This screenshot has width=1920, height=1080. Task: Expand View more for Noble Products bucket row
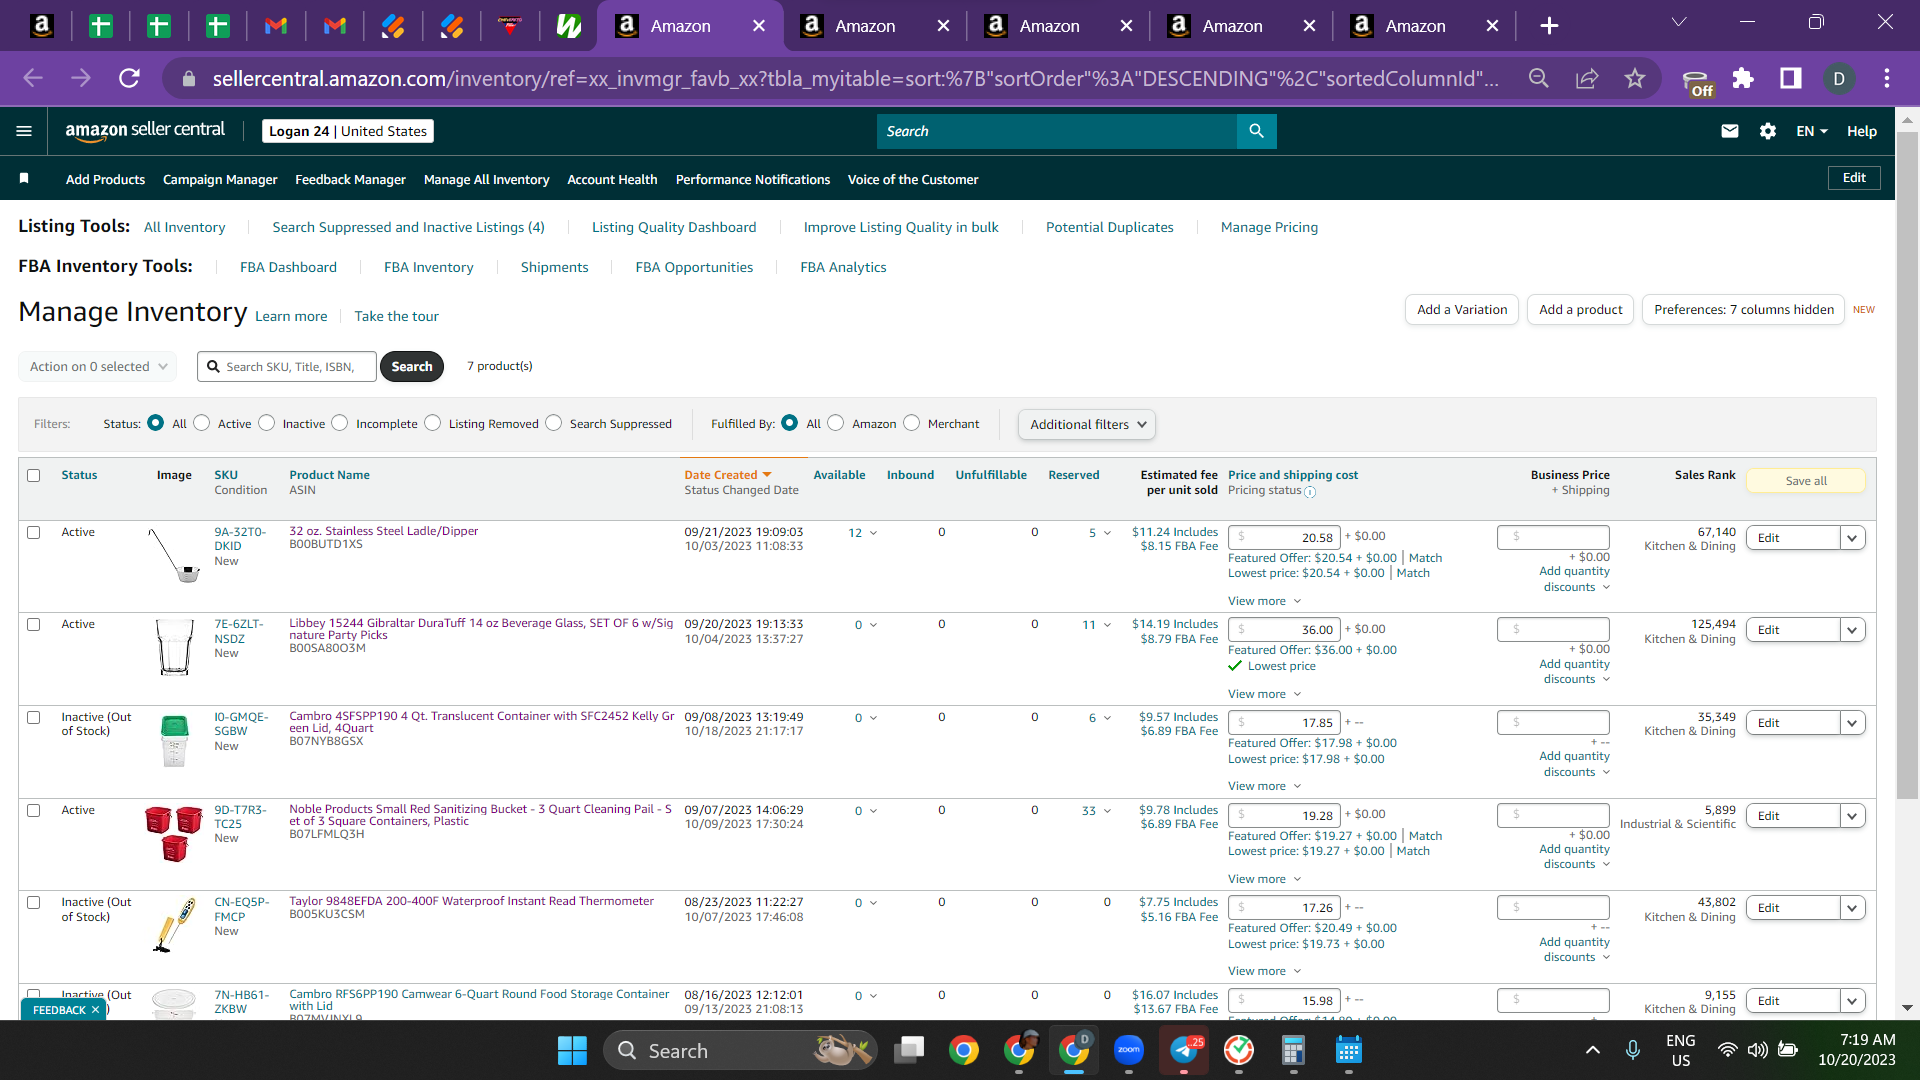point(1265,879)
